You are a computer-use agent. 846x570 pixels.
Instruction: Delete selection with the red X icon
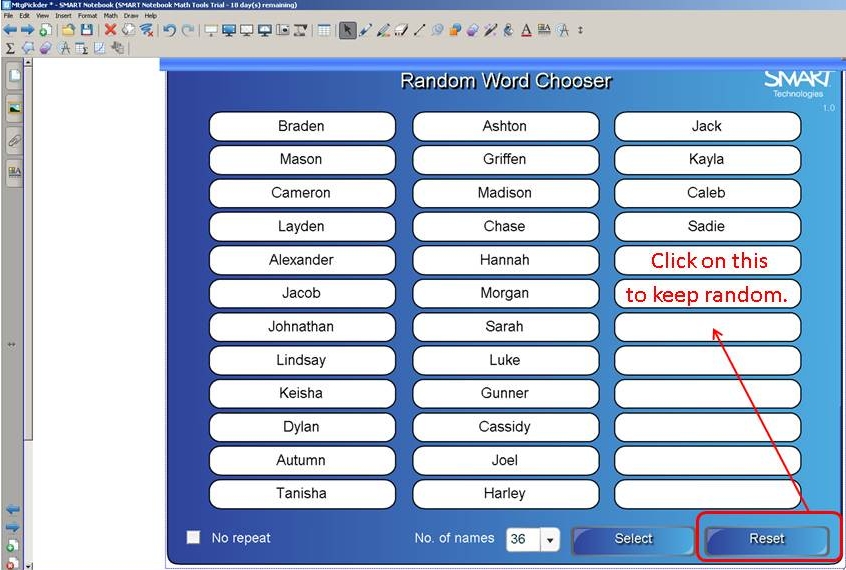[x=110, y=30]
